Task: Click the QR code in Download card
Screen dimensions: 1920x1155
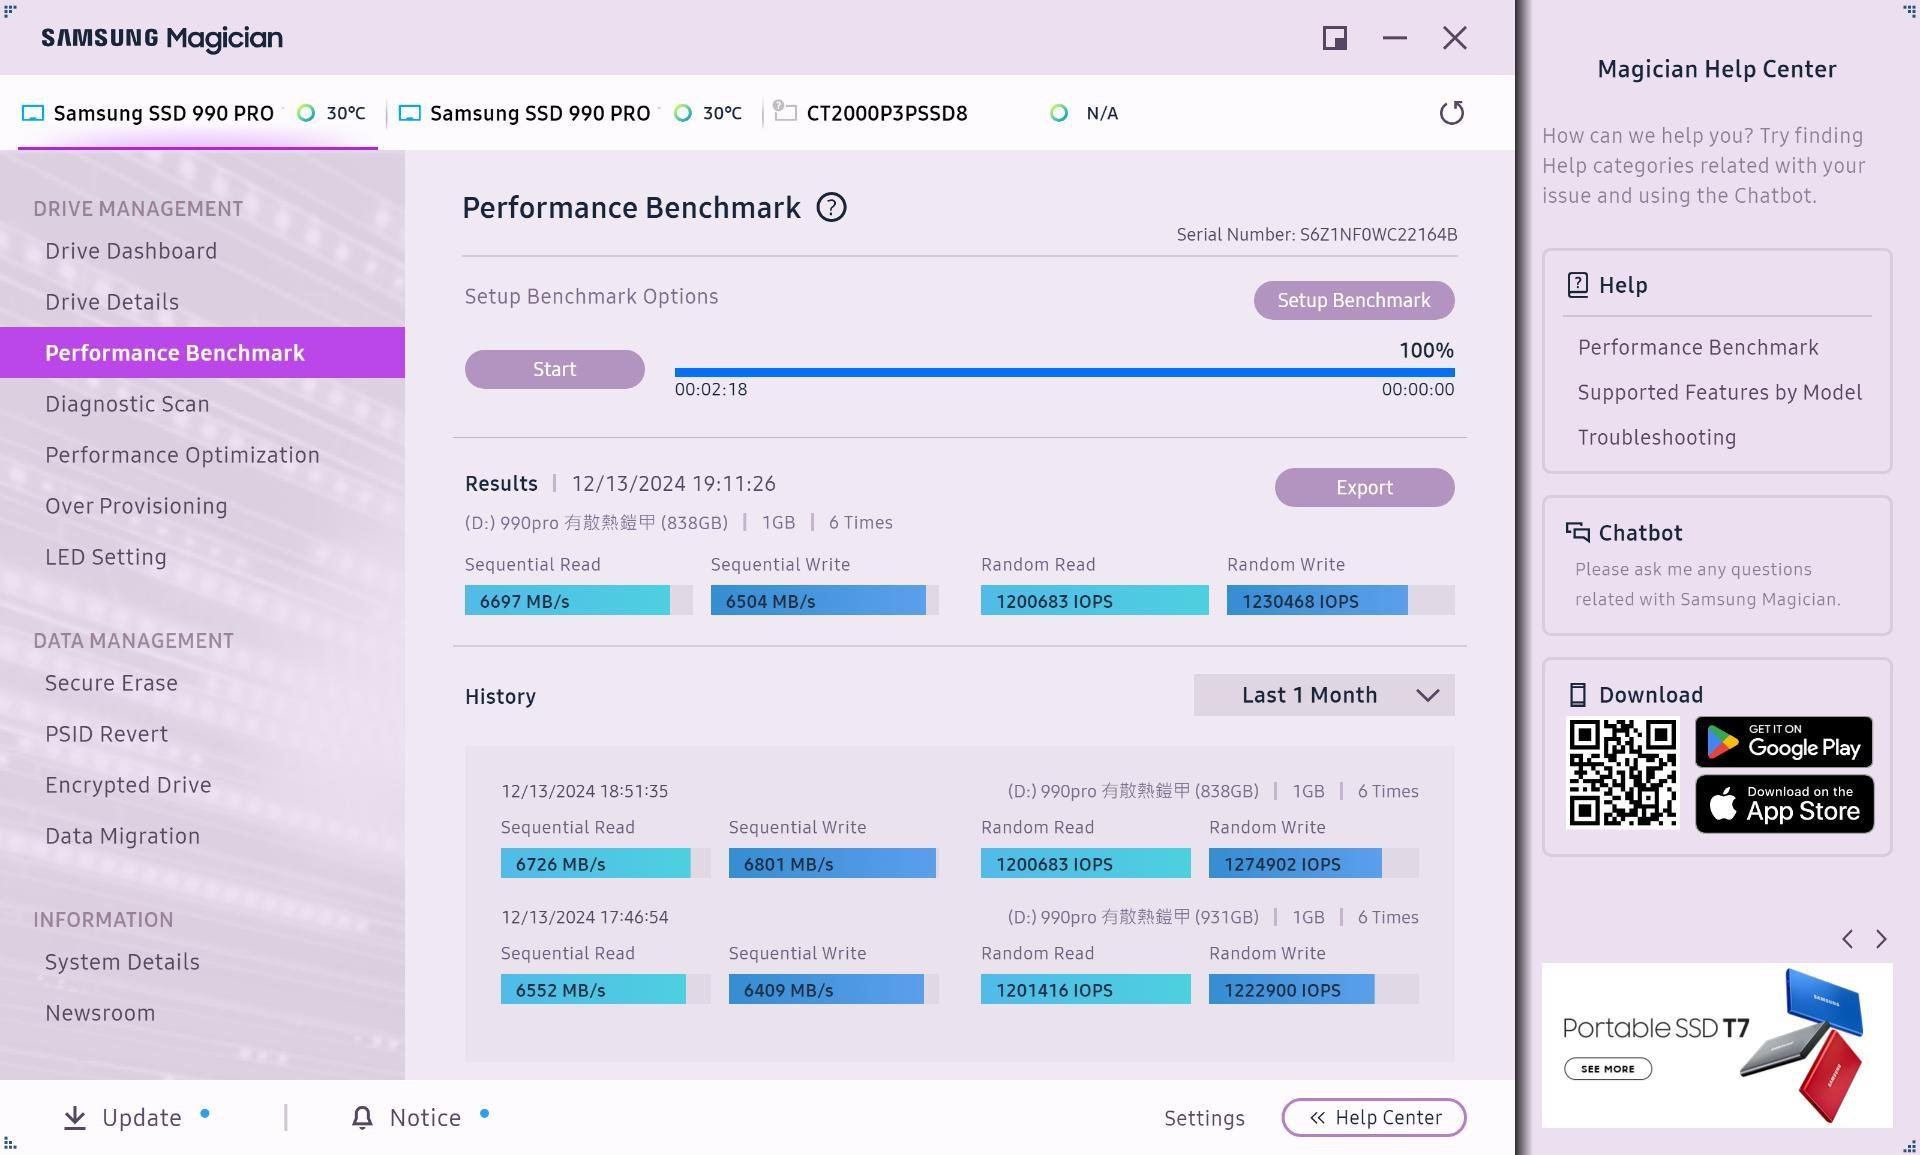Action: coord(1622,773)
